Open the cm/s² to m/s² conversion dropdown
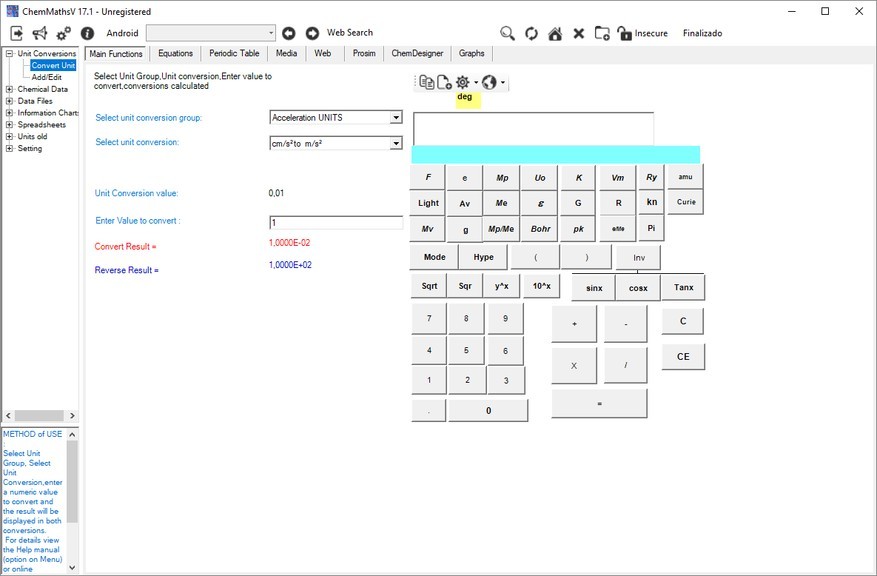This screenshot has width=877, height=576. pos(396,143)
